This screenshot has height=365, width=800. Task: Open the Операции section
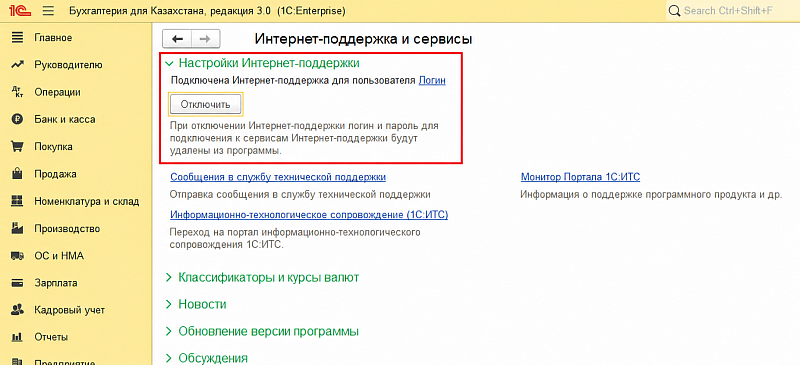coord(58,92)
